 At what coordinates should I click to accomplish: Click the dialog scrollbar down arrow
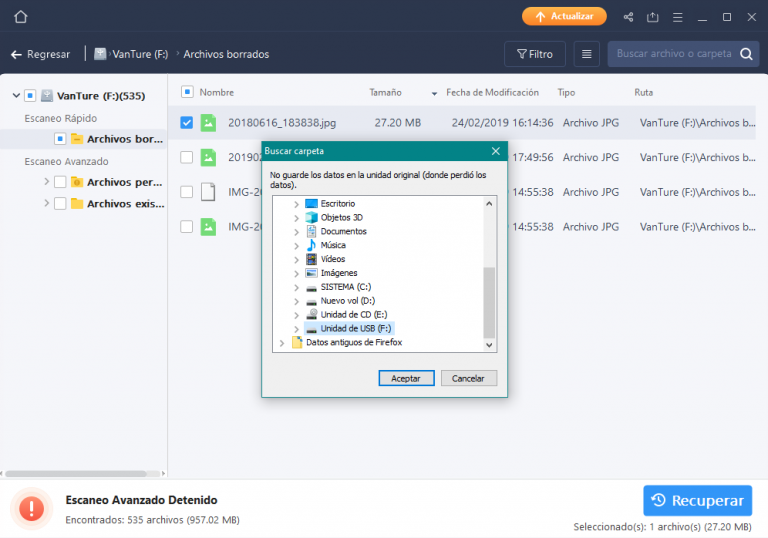489,345
